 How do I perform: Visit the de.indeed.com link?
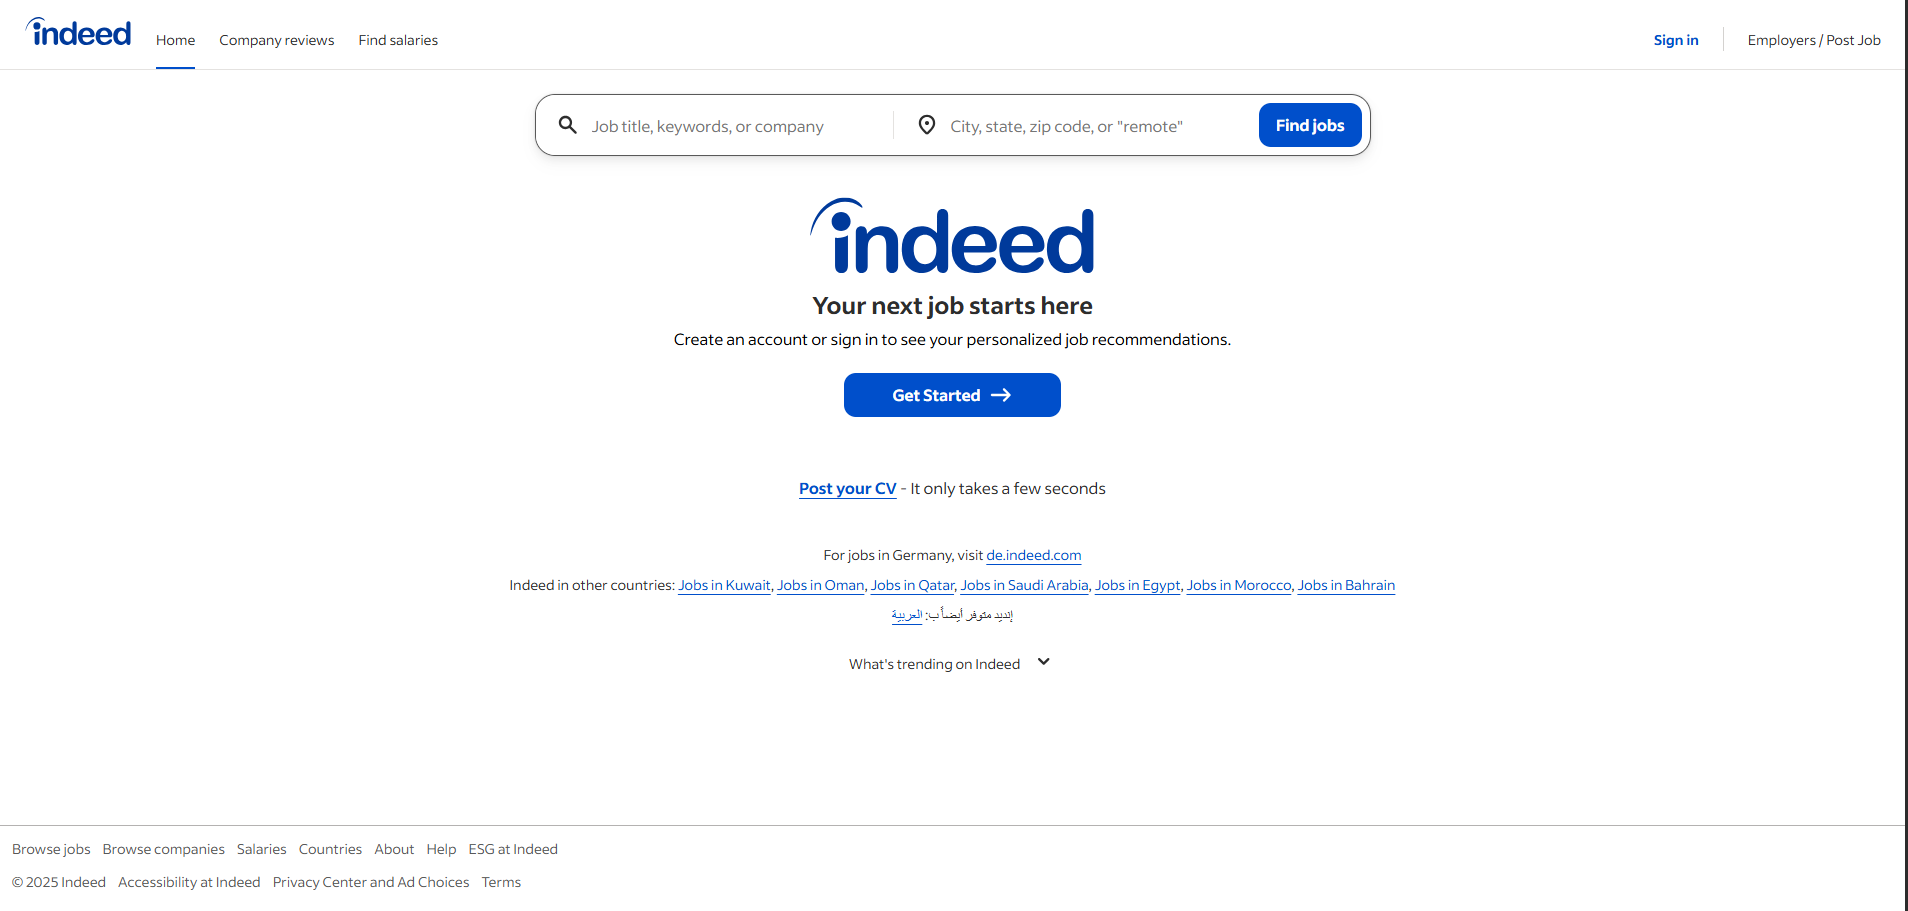click(x=1033, y=555)
